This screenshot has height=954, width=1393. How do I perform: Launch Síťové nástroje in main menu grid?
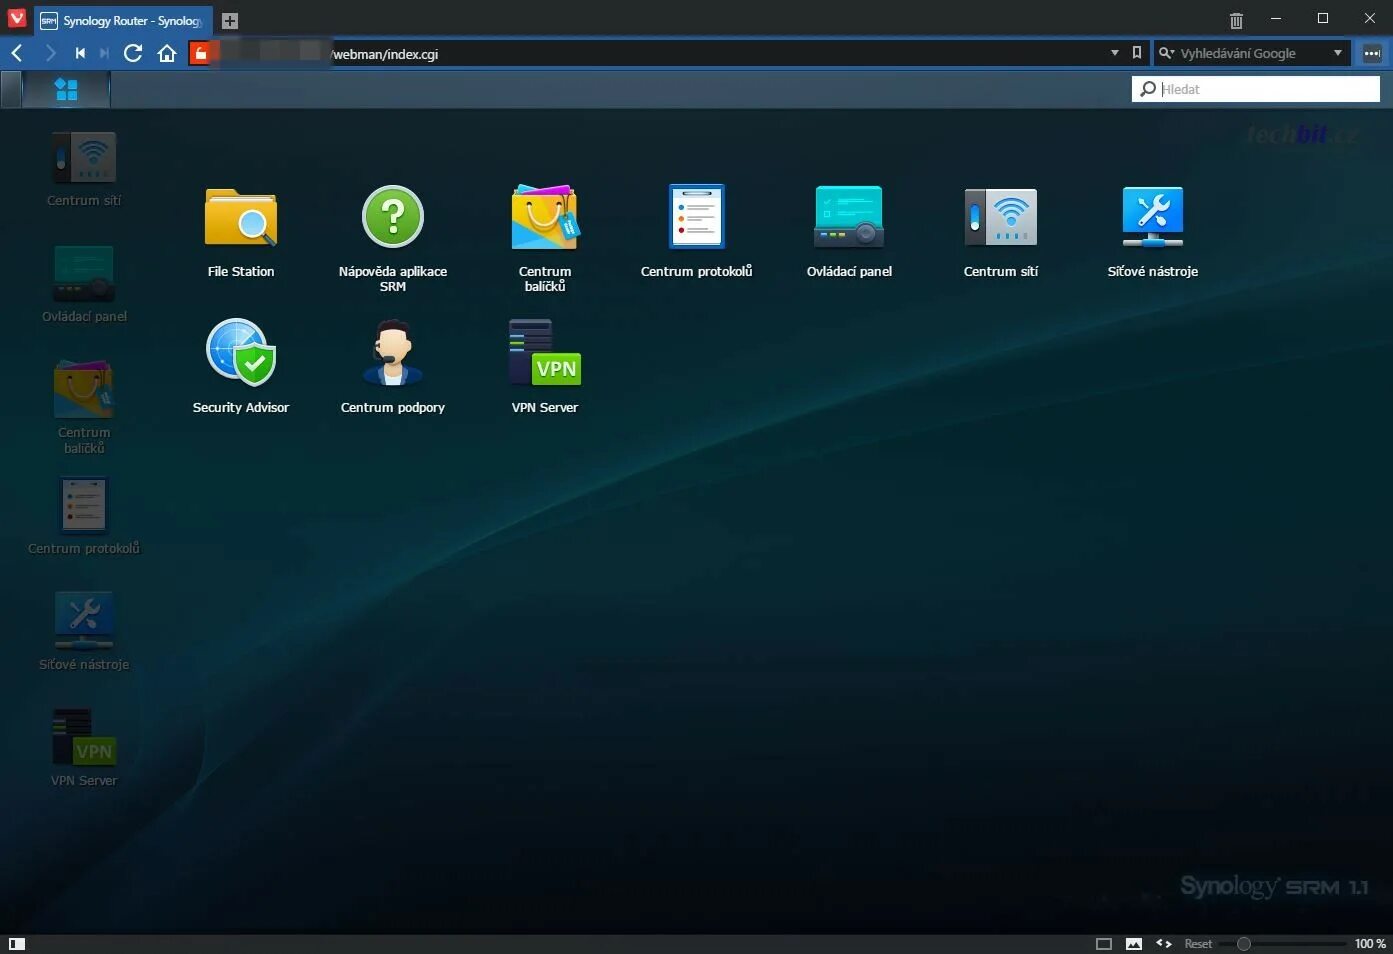tap(1153, 231)
